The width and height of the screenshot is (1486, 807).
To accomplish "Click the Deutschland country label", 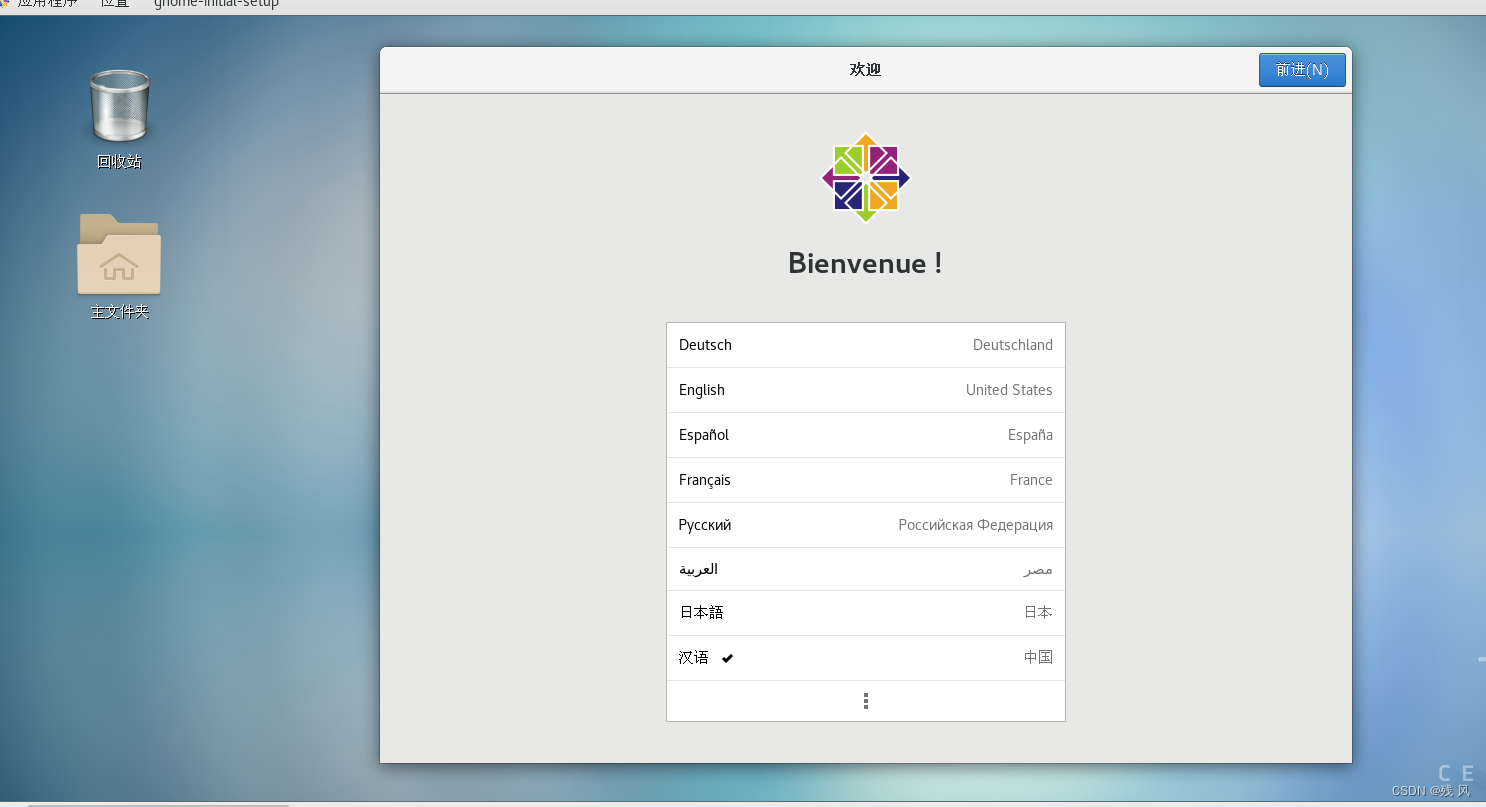I will [x=1012, y=345].
